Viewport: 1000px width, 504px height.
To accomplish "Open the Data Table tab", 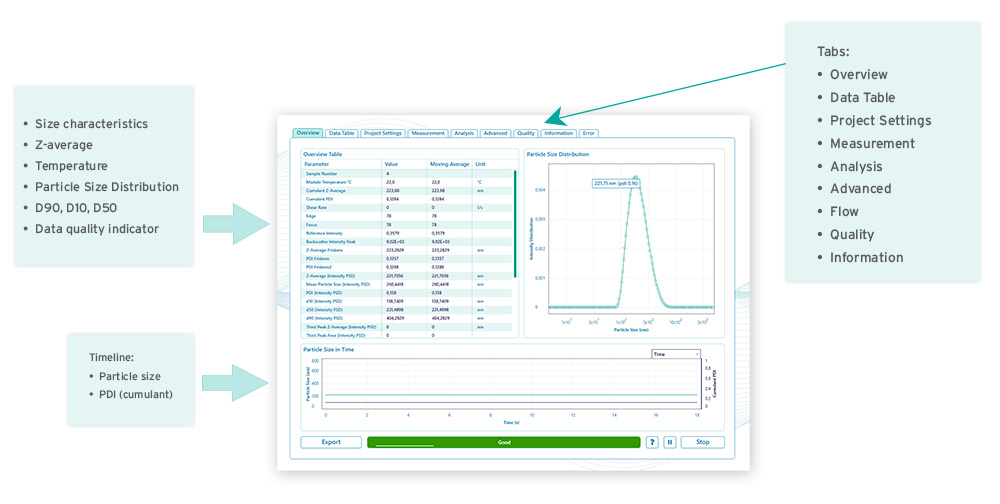I will click(342, 133).
